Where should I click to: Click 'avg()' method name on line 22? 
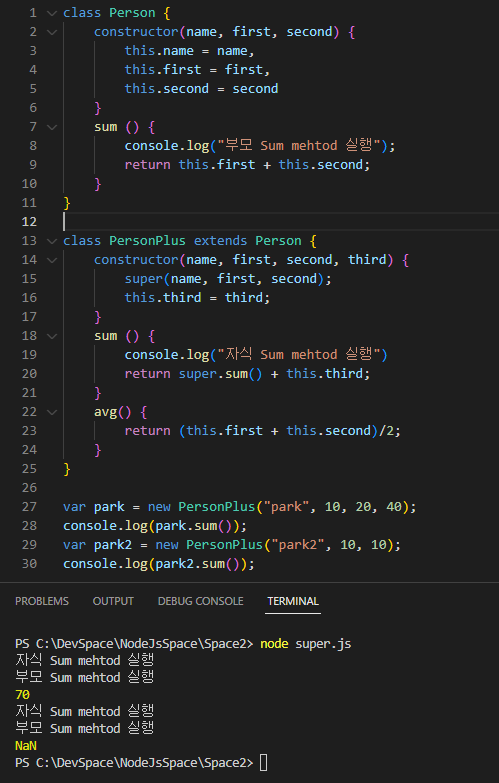(x=113, y=412)
